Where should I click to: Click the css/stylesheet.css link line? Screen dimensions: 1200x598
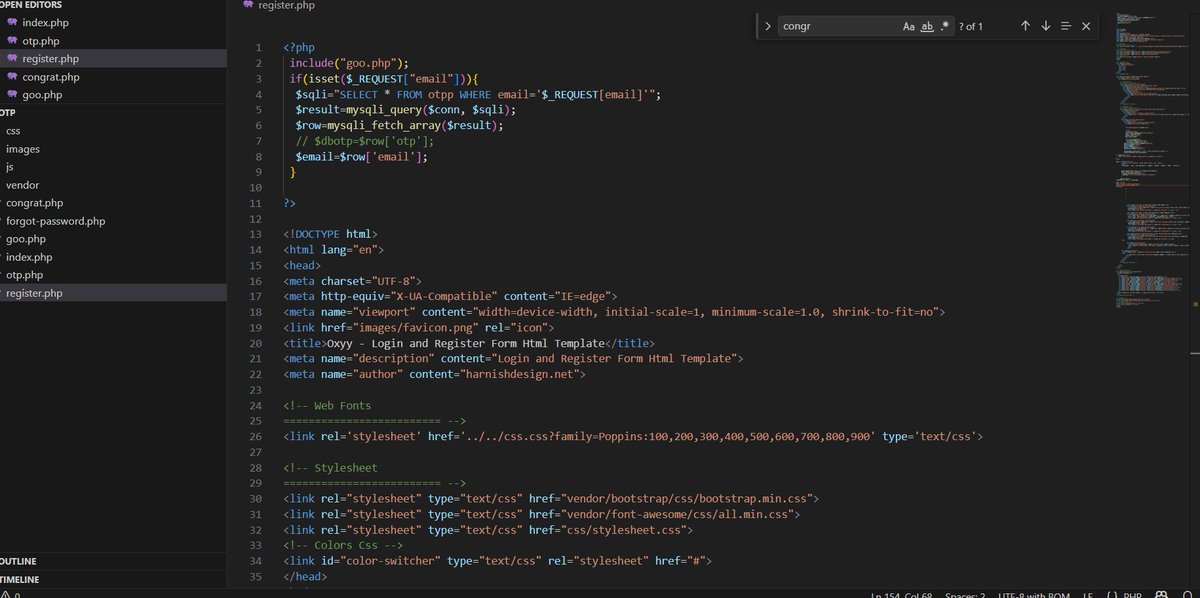[x=488, y=530]
